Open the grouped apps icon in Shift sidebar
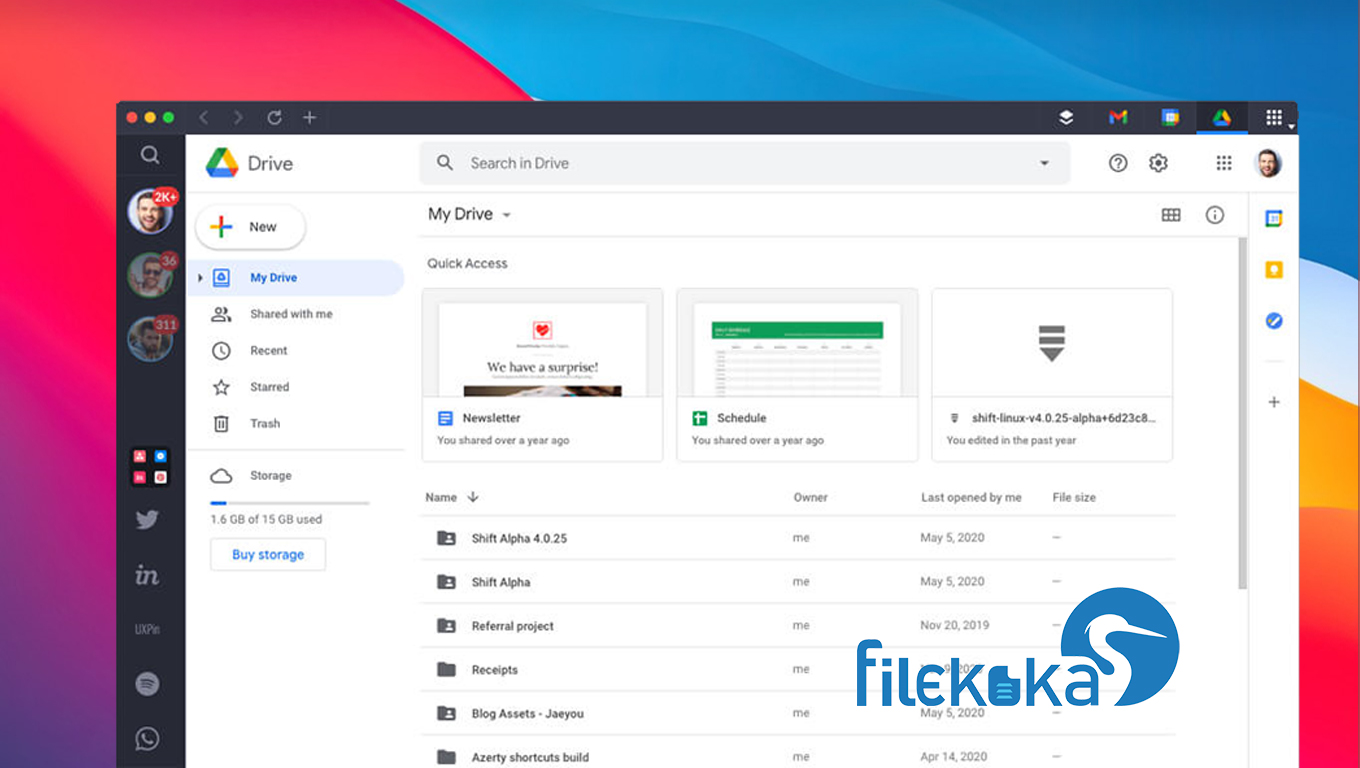 [150, 467]
